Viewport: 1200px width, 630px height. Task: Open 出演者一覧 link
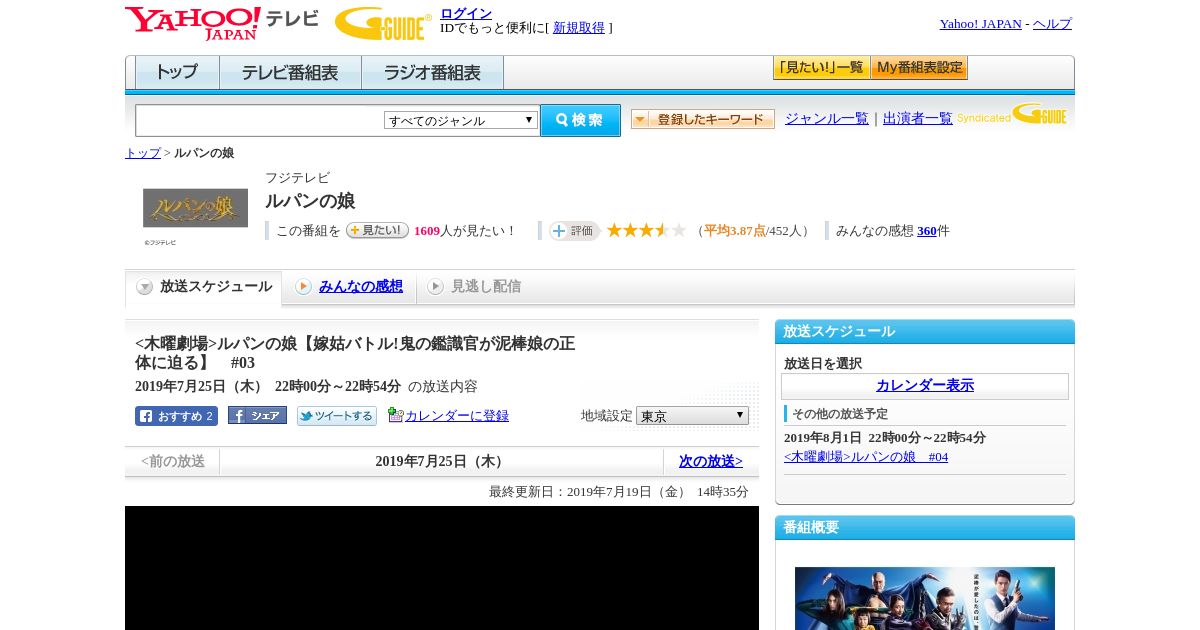917,118
